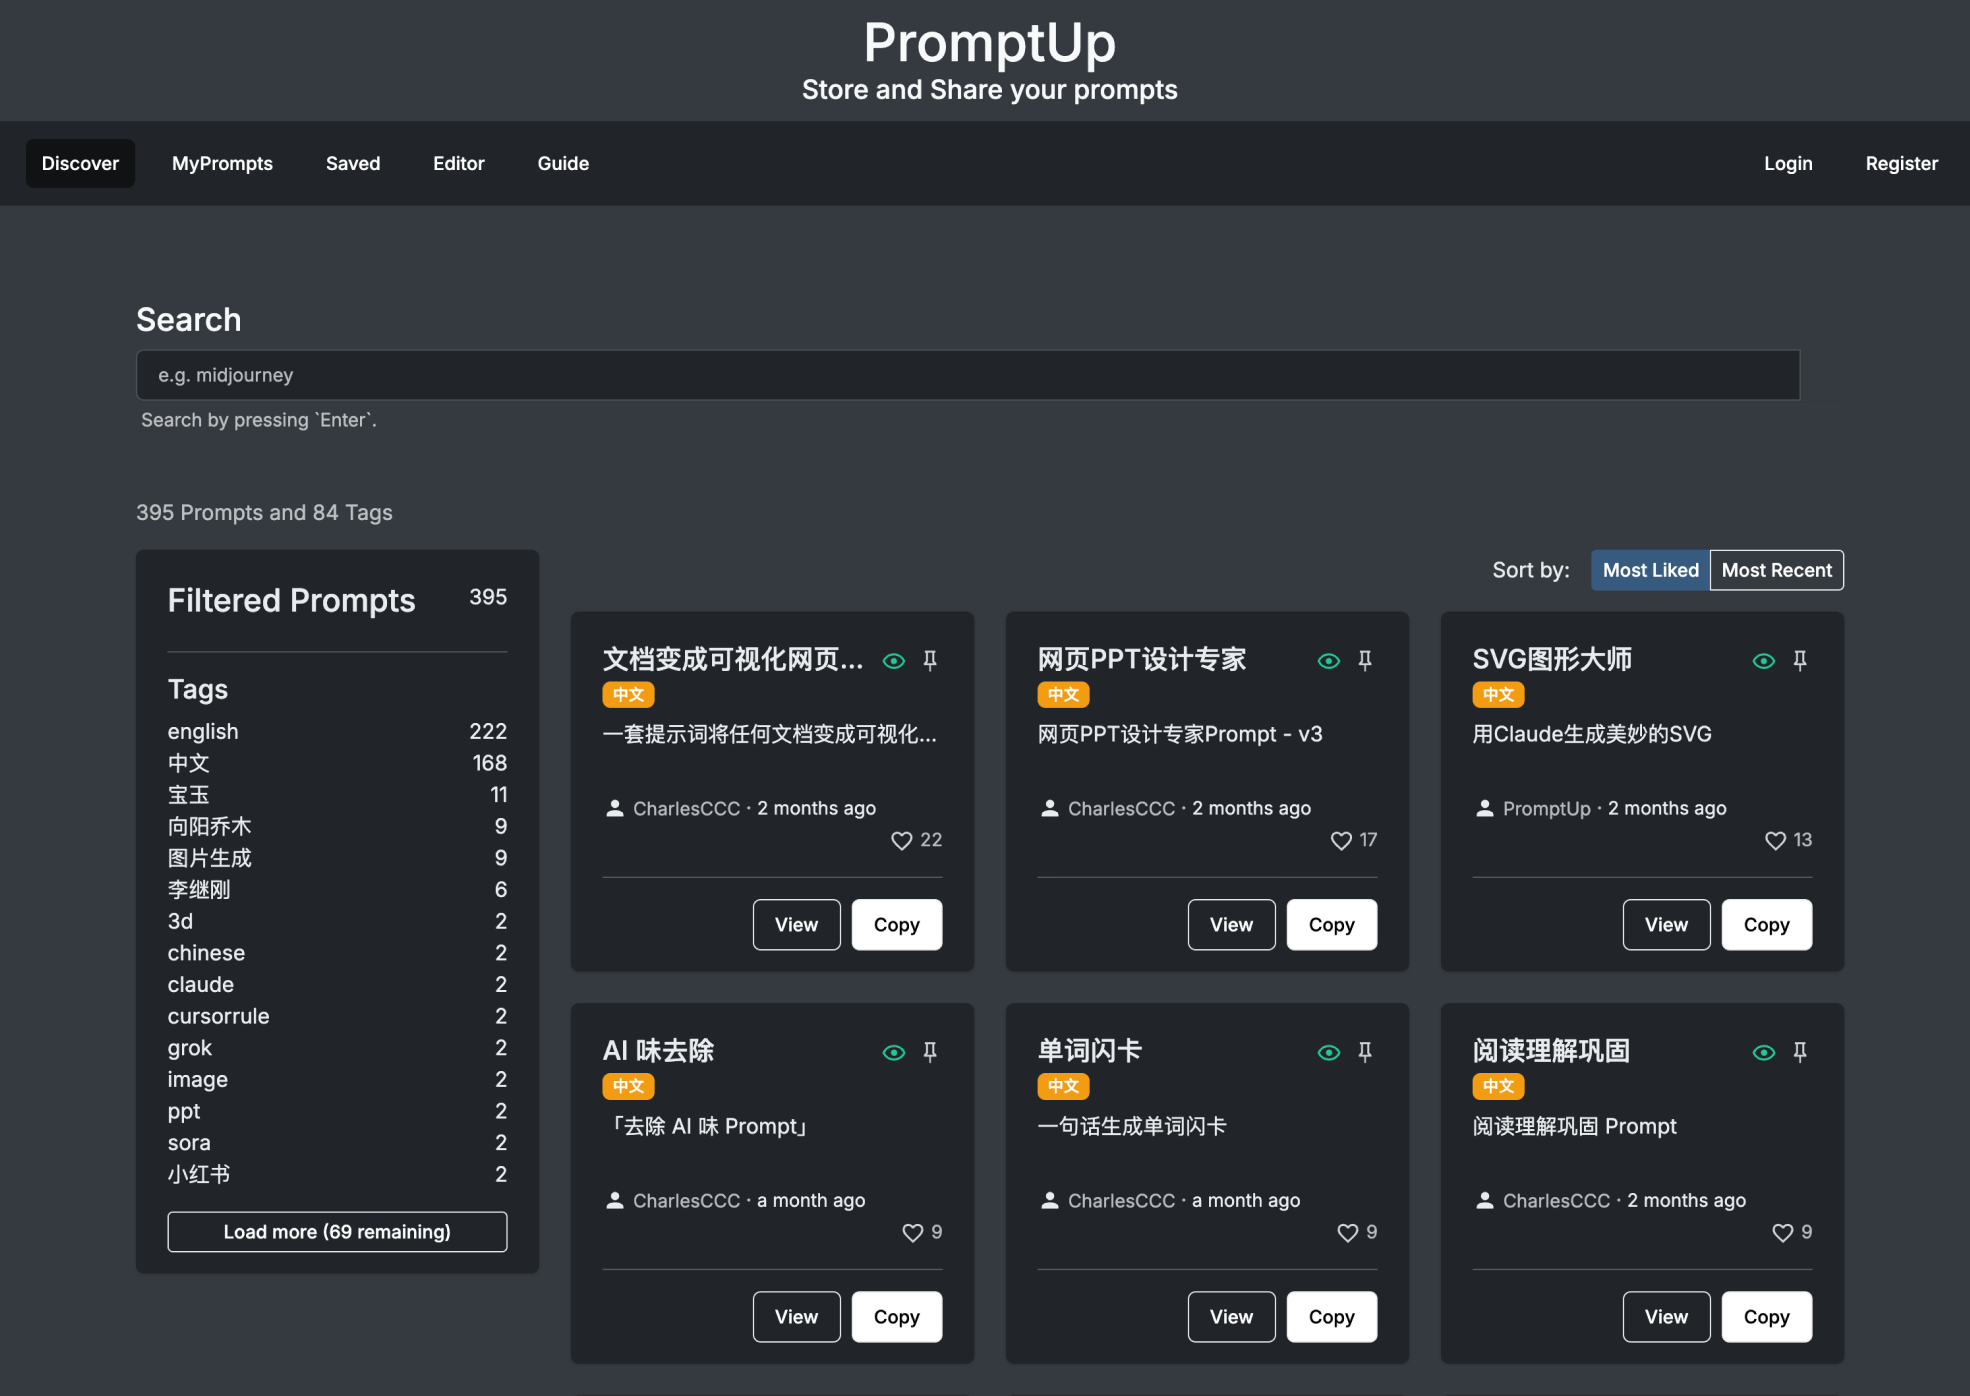
Task: Filter by the 李继刚 tag
Action: point(337,890)
